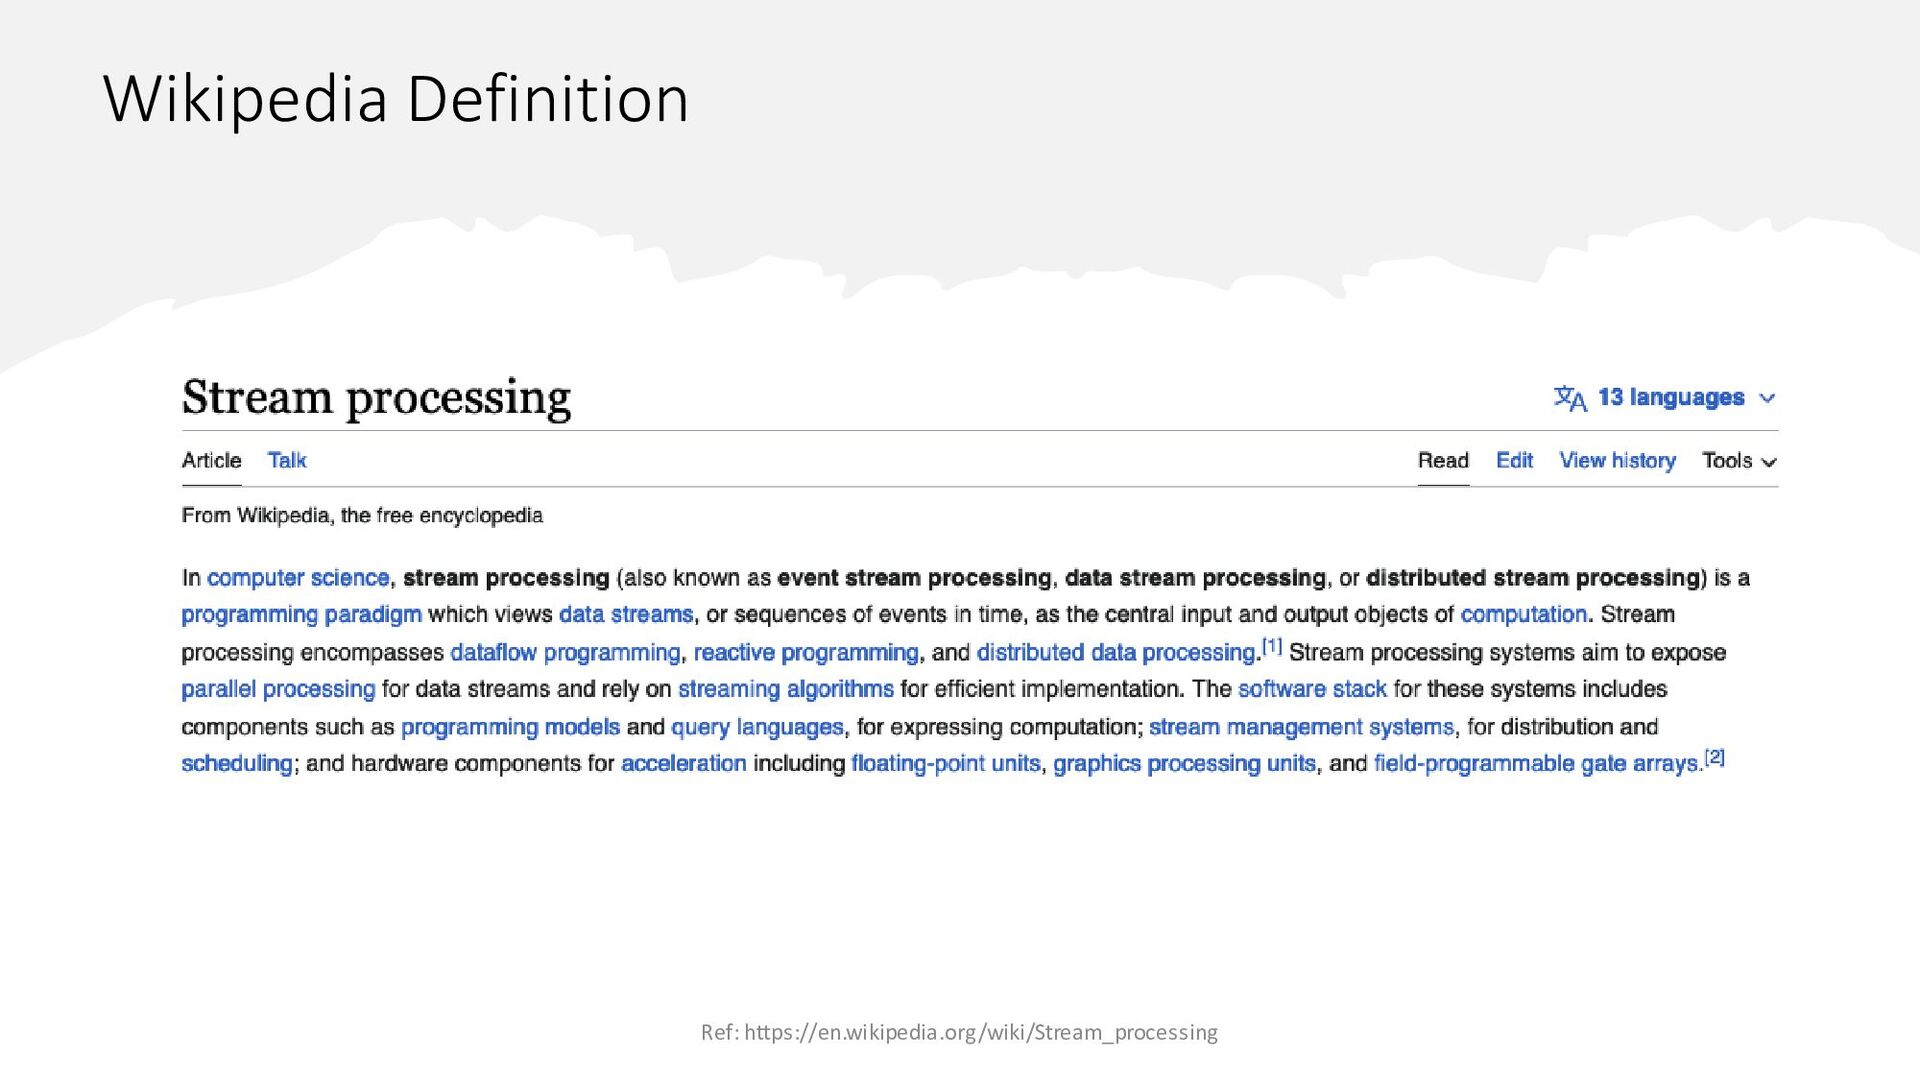Click the reactive programming link
1920x1080 pixels.
[806, 653]
